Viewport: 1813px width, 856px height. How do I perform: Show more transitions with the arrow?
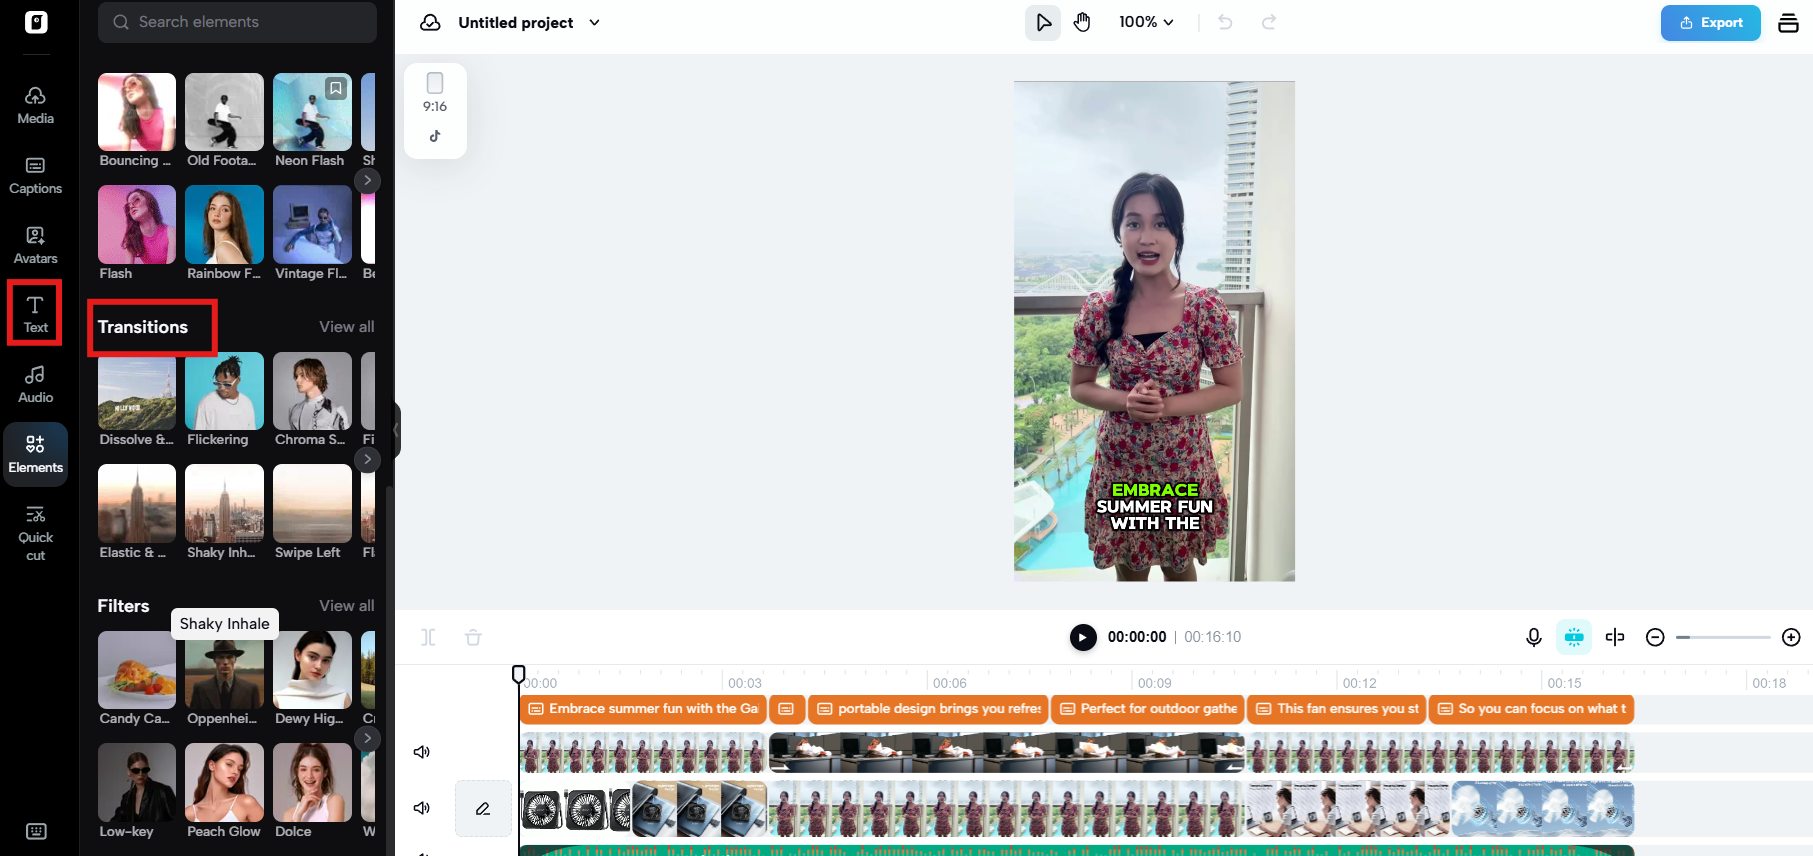[368, 459]
